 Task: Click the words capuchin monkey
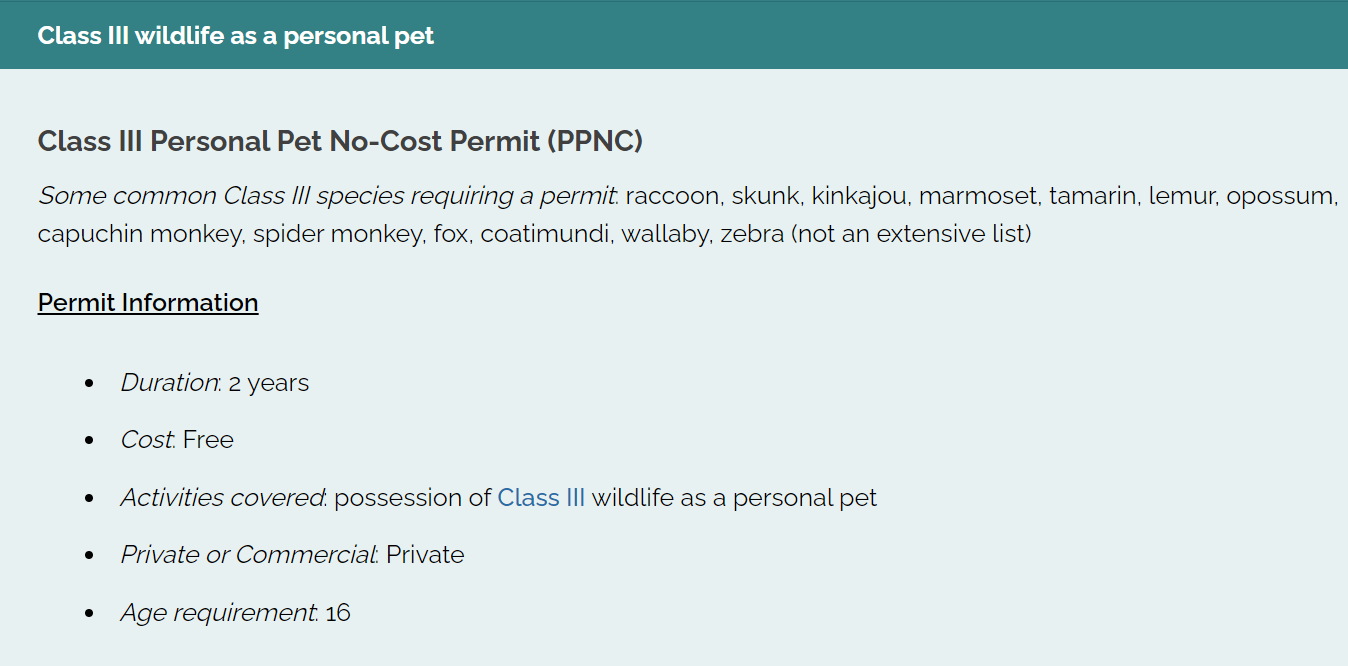pyautogui.click(x=138, y=235)
